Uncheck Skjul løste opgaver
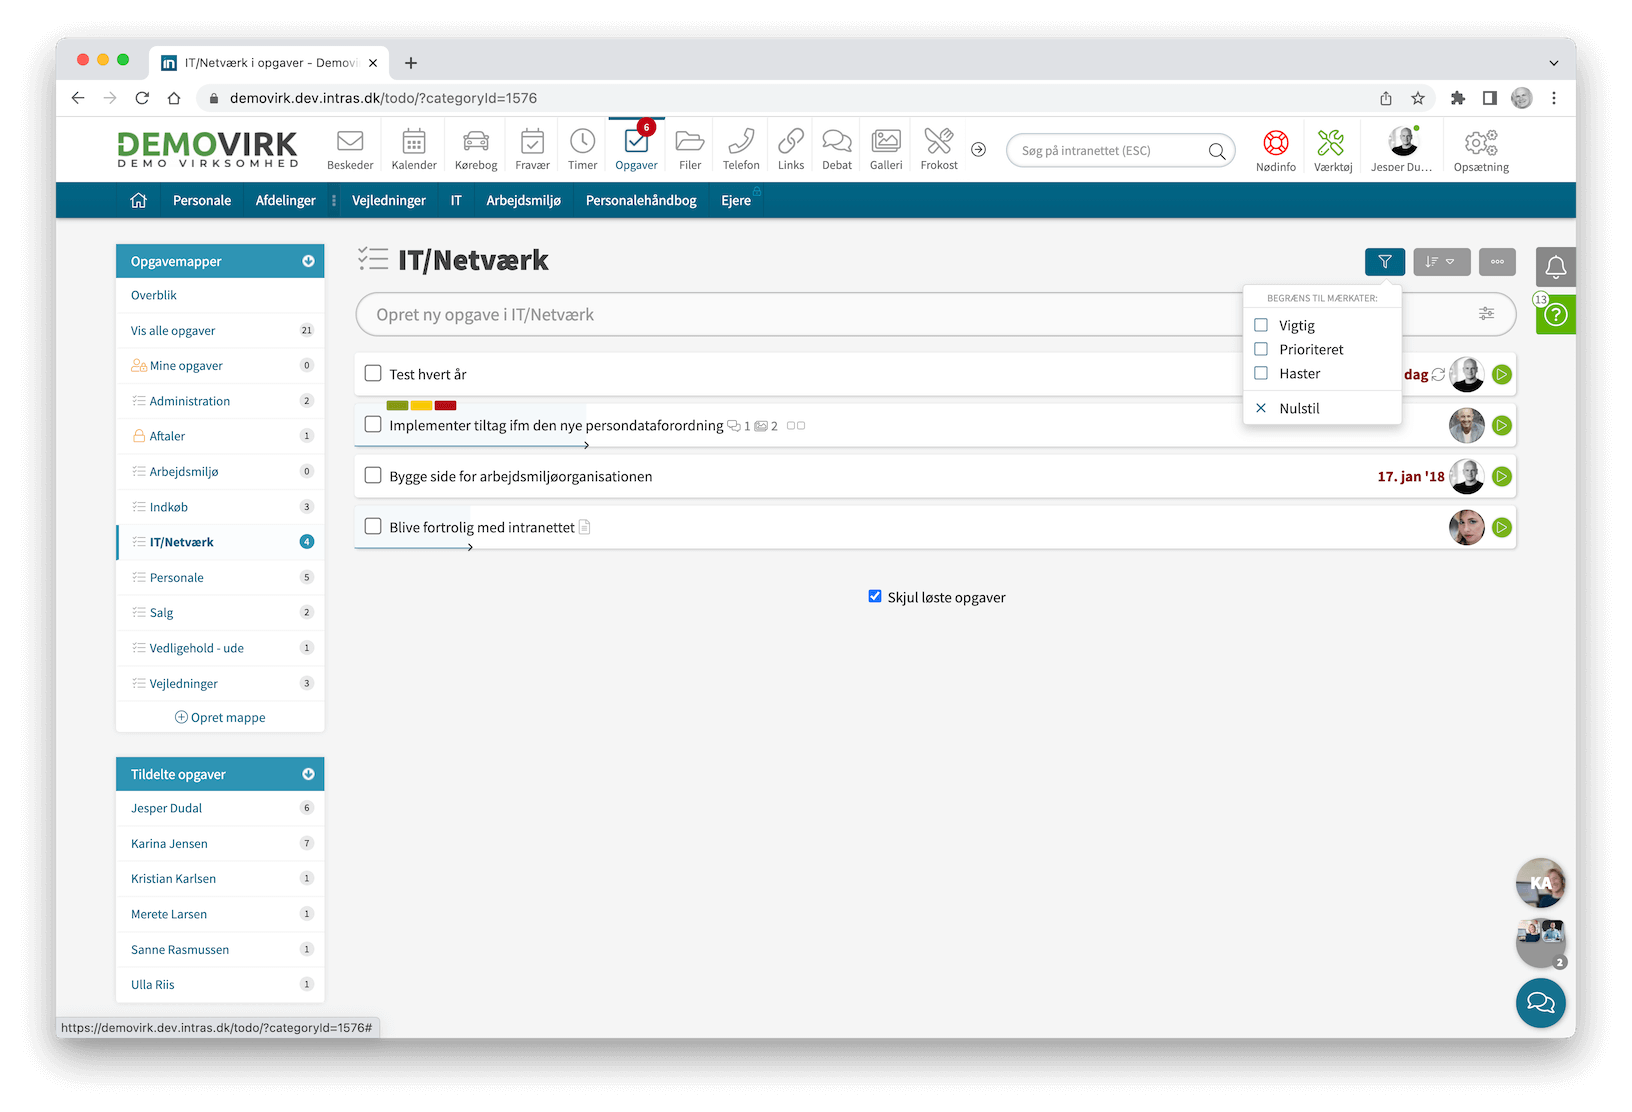The image size is (1632, 1112). [875, 597]
